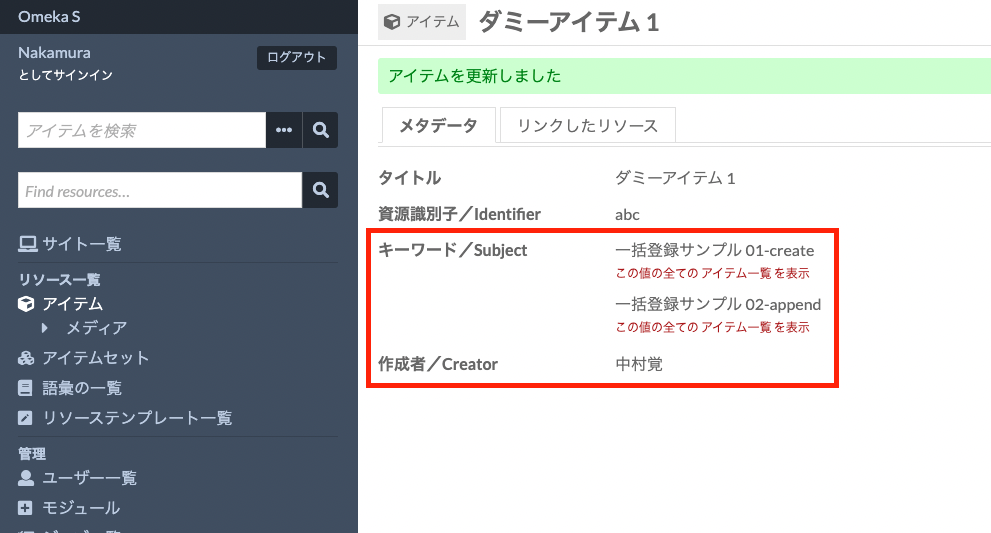Click the キーワード／Subject label
This screenshot has height=533, width=991.
click(453, 250)
